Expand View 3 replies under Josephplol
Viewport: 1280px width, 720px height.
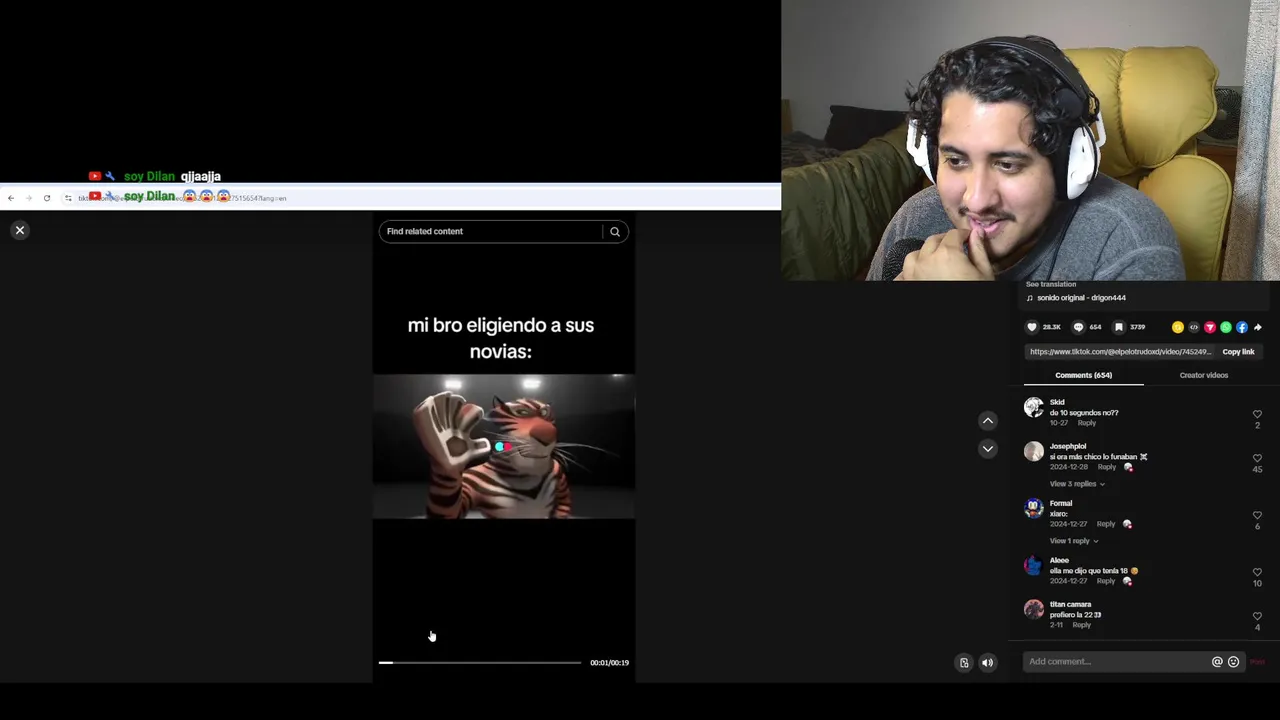(x=1077, y=484)
